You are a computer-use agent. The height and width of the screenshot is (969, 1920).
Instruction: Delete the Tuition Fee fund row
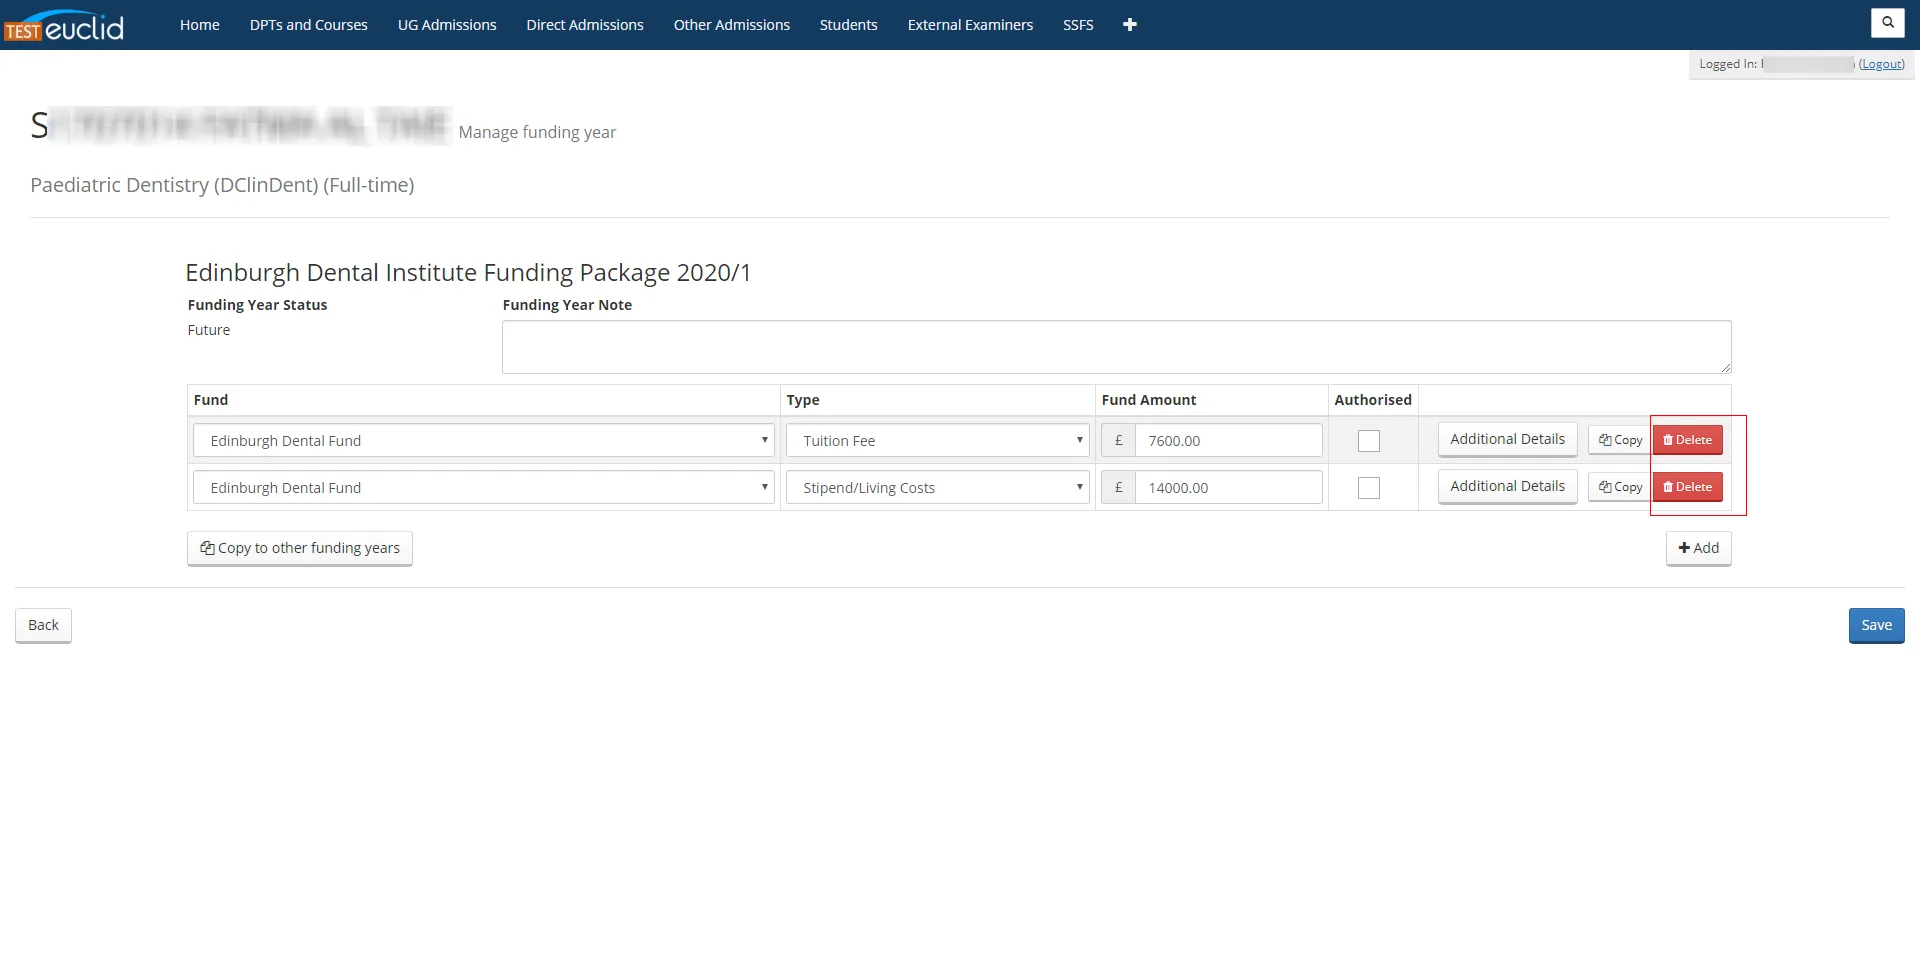point(1687,440)
